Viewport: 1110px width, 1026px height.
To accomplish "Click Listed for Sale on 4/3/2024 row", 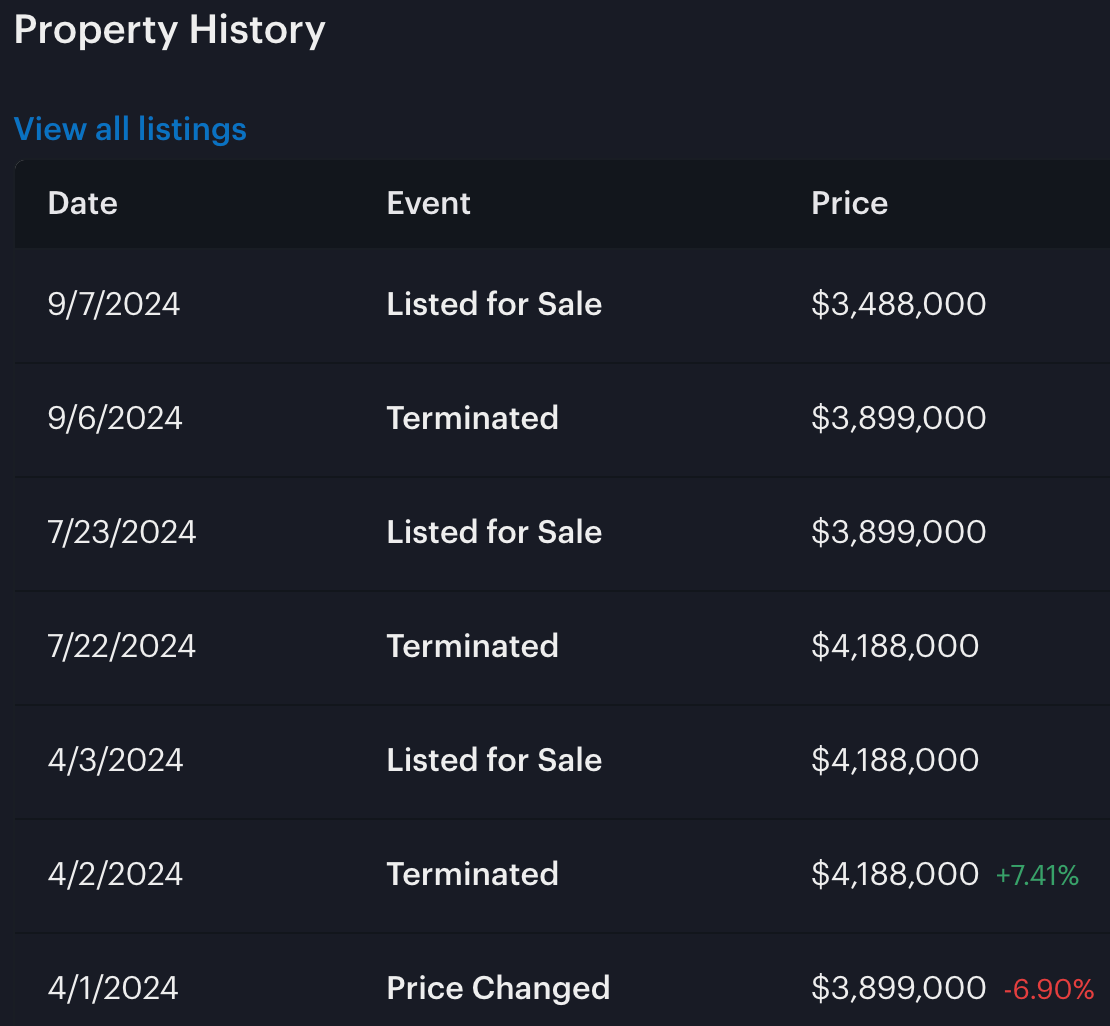I will click(494, 760).
